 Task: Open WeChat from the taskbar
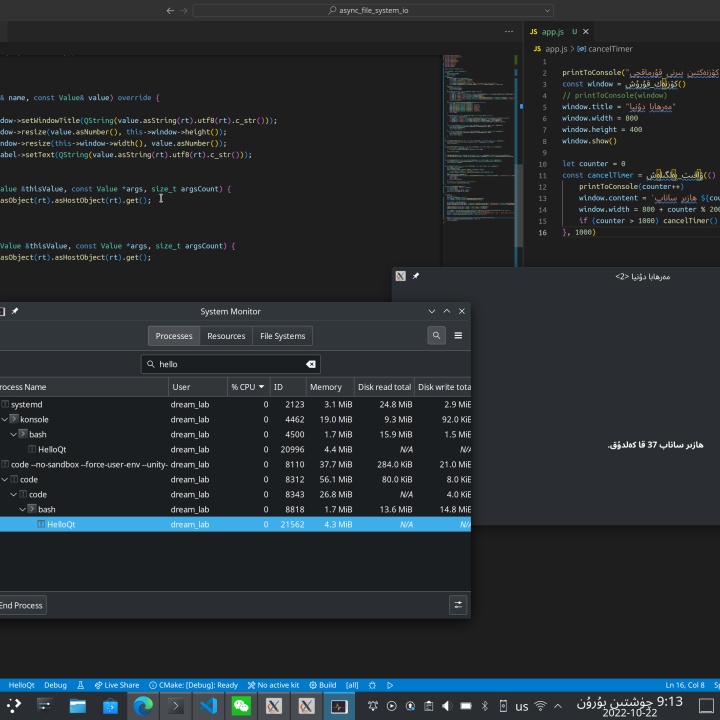[x=241, y=706]
